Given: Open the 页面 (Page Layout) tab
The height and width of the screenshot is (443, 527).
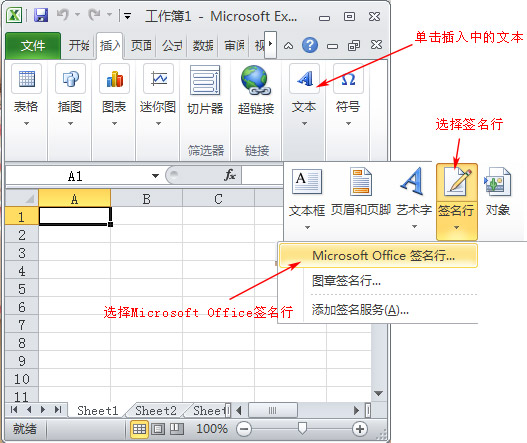Looking at the screenshot, I should pos(141,45).
